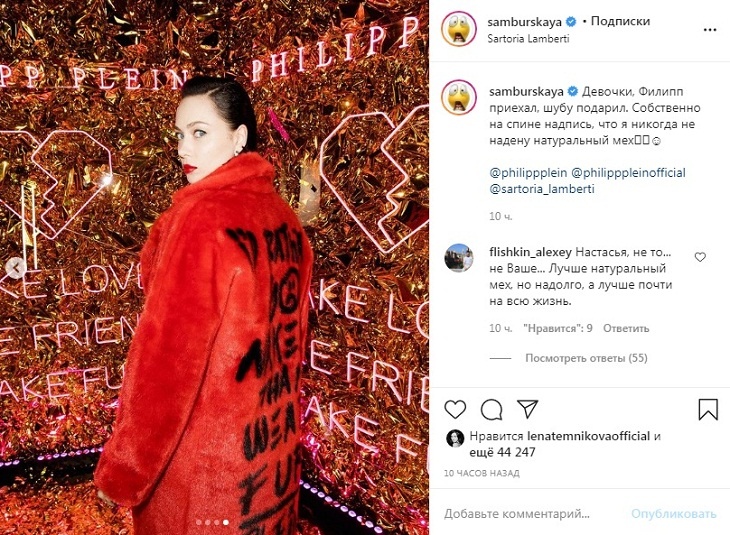Like flishkin_alexey's comment with the small heart
This screenshot has width=730, height=535.
(700, 257)
